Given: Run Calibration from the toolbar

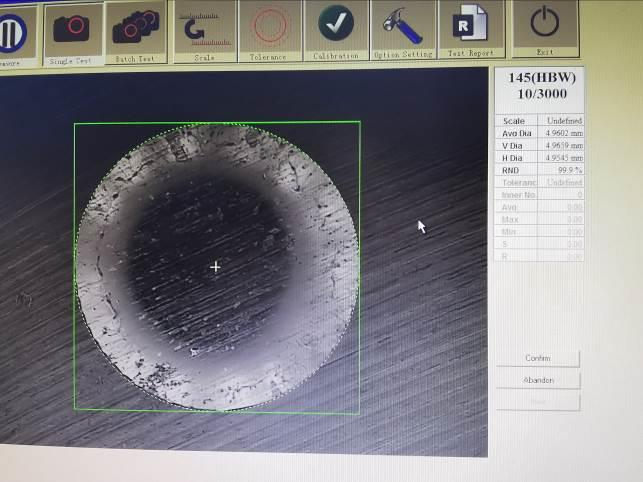Looking at the screenshot, I should (x=336, y=27).
